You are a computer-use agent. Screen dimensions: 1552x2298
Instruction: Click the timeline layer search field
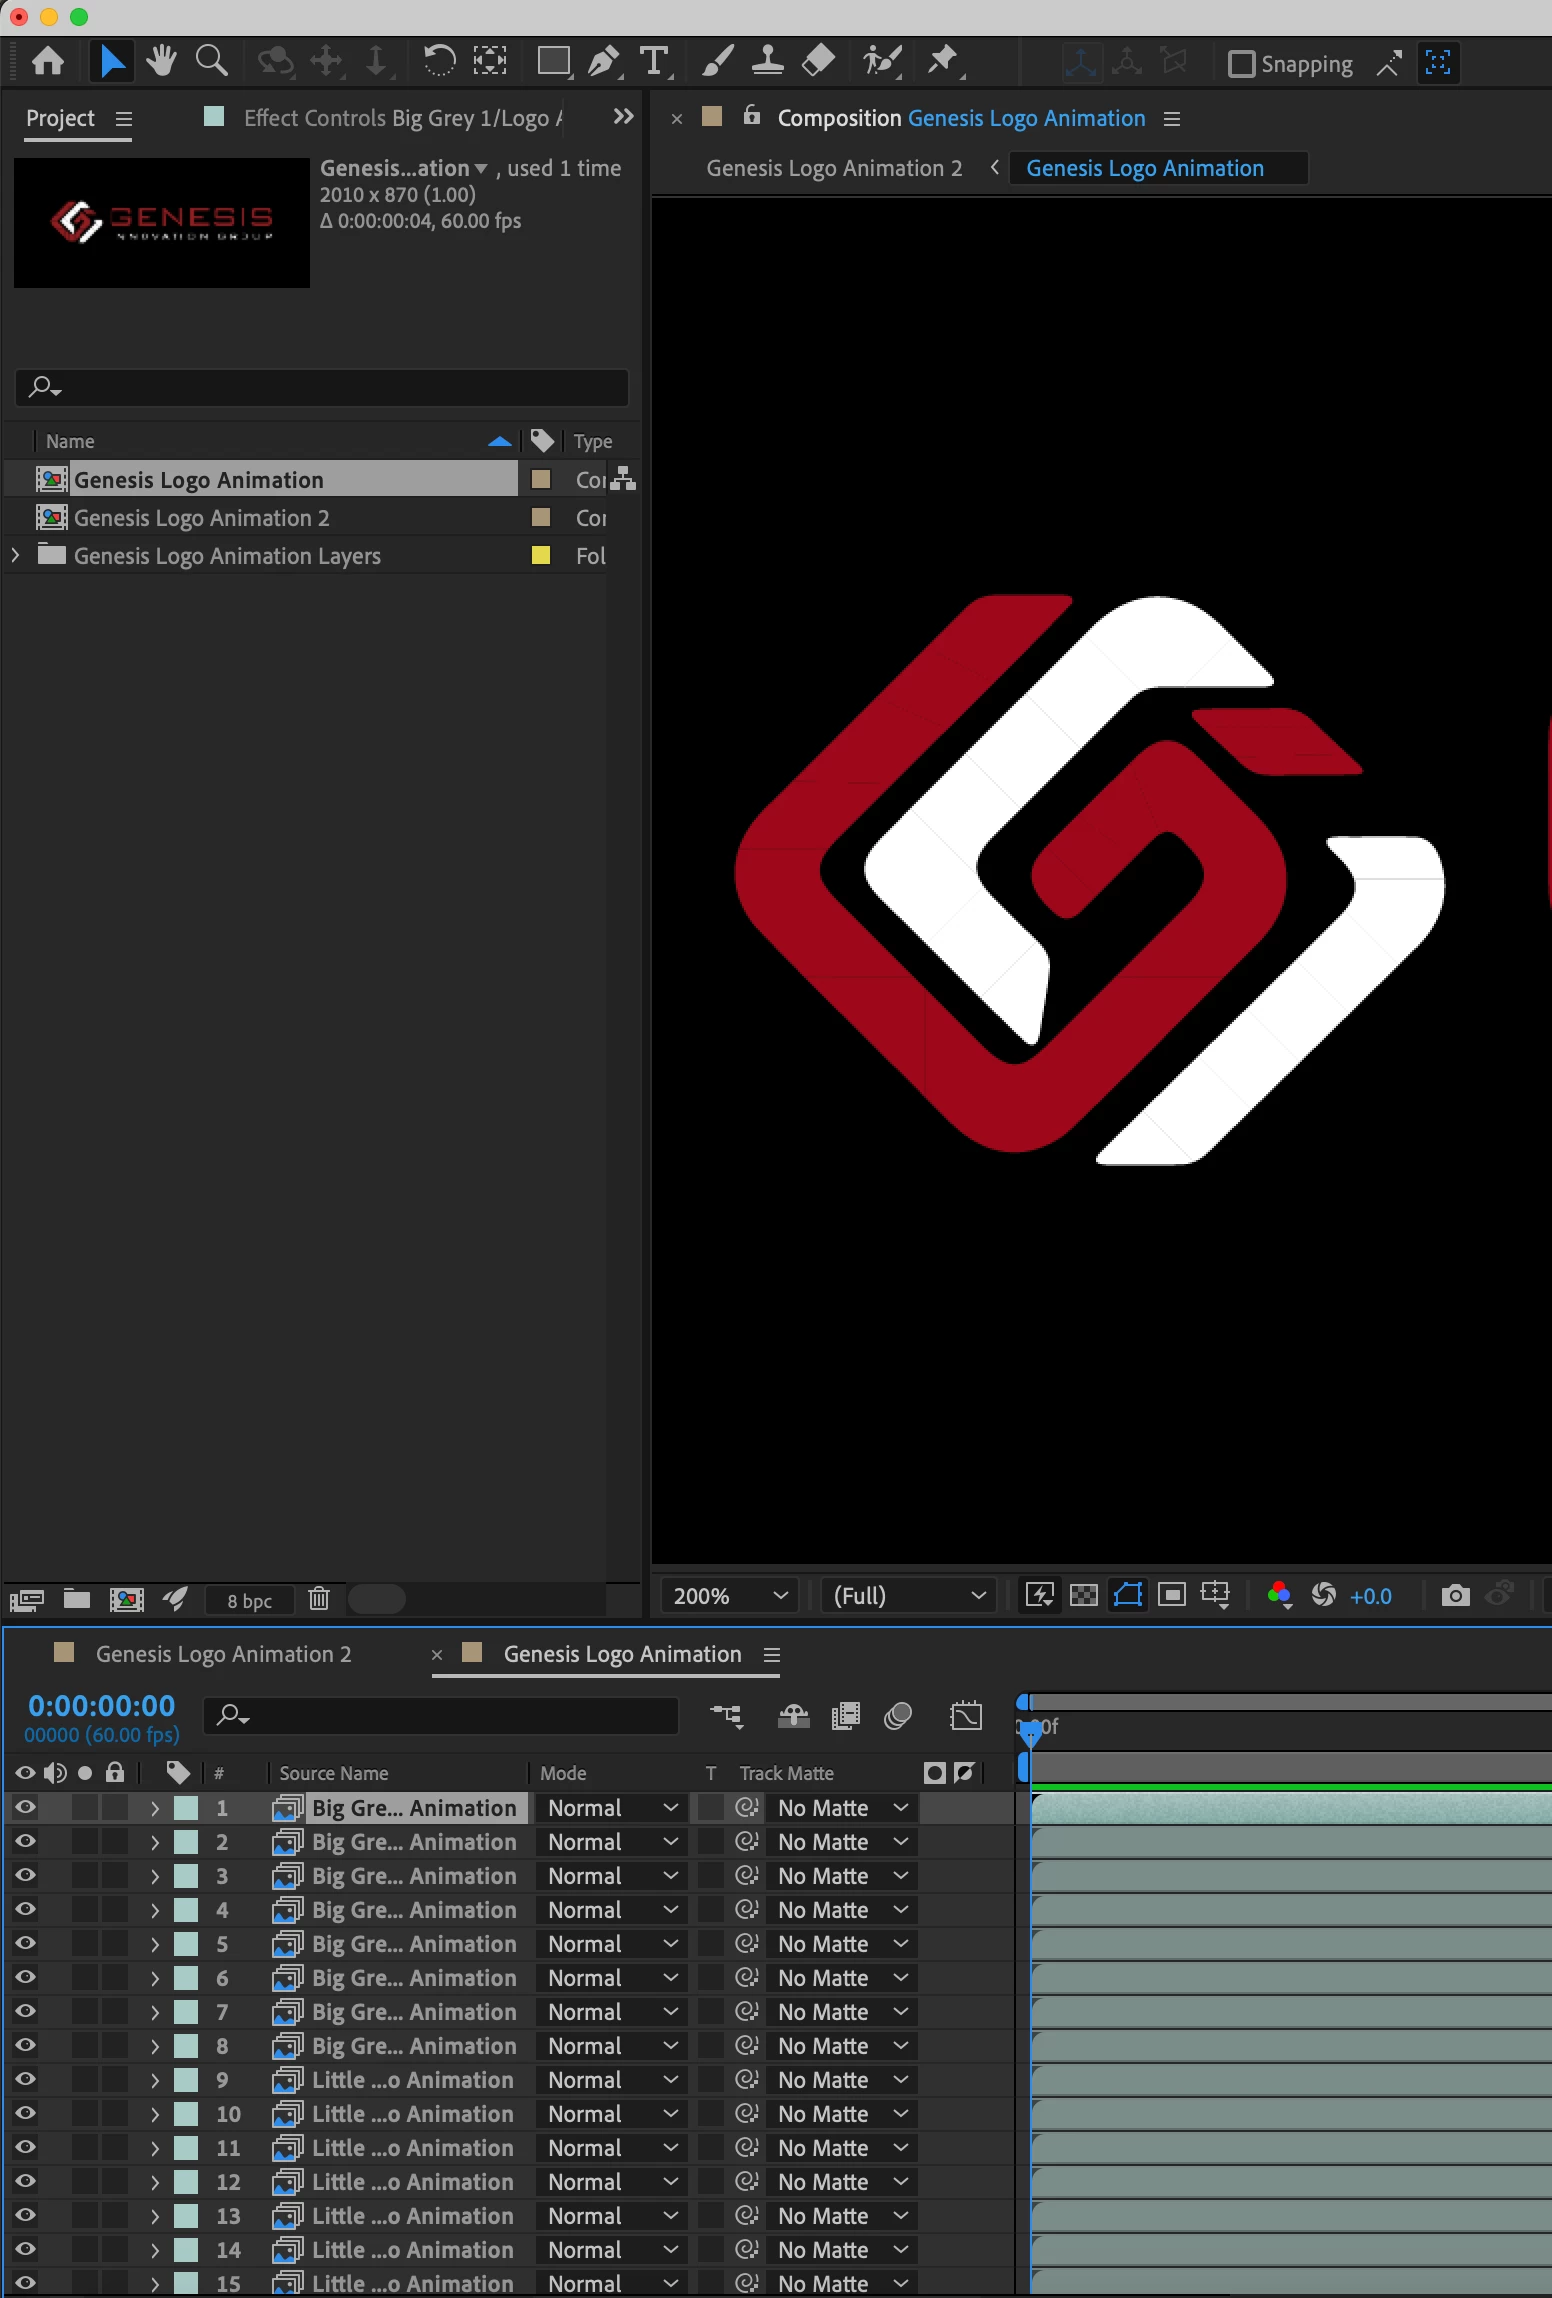tap(441, 1716)
